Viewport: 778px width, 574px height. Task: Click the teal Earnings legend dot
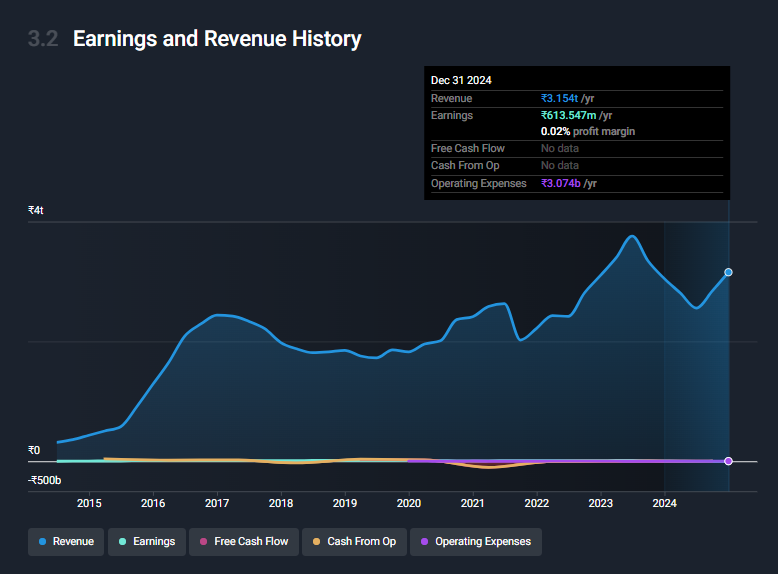[x=122, y=542]
